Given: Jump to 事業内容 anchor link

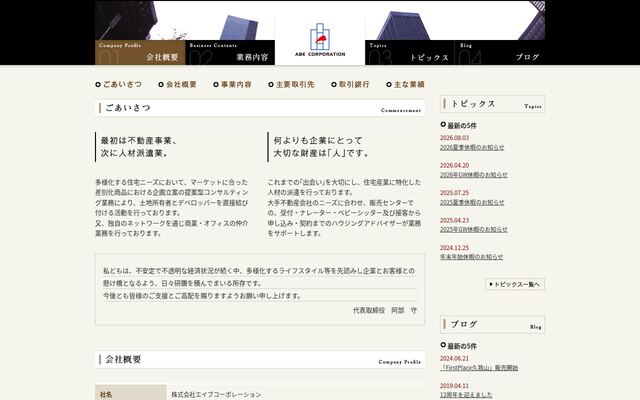Looking at the screenshot, I should 236,84.
